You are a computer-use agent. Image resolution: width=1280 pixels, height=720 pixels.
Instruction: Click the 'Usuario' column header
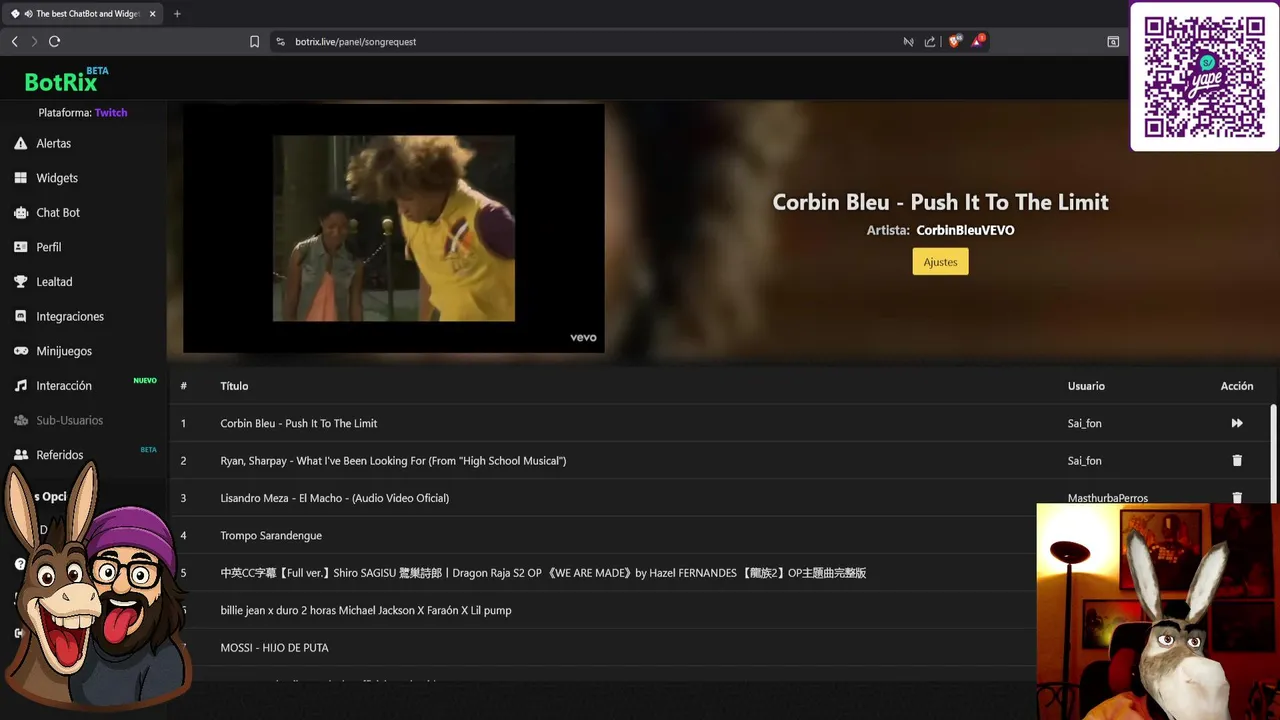[1086, 386]
